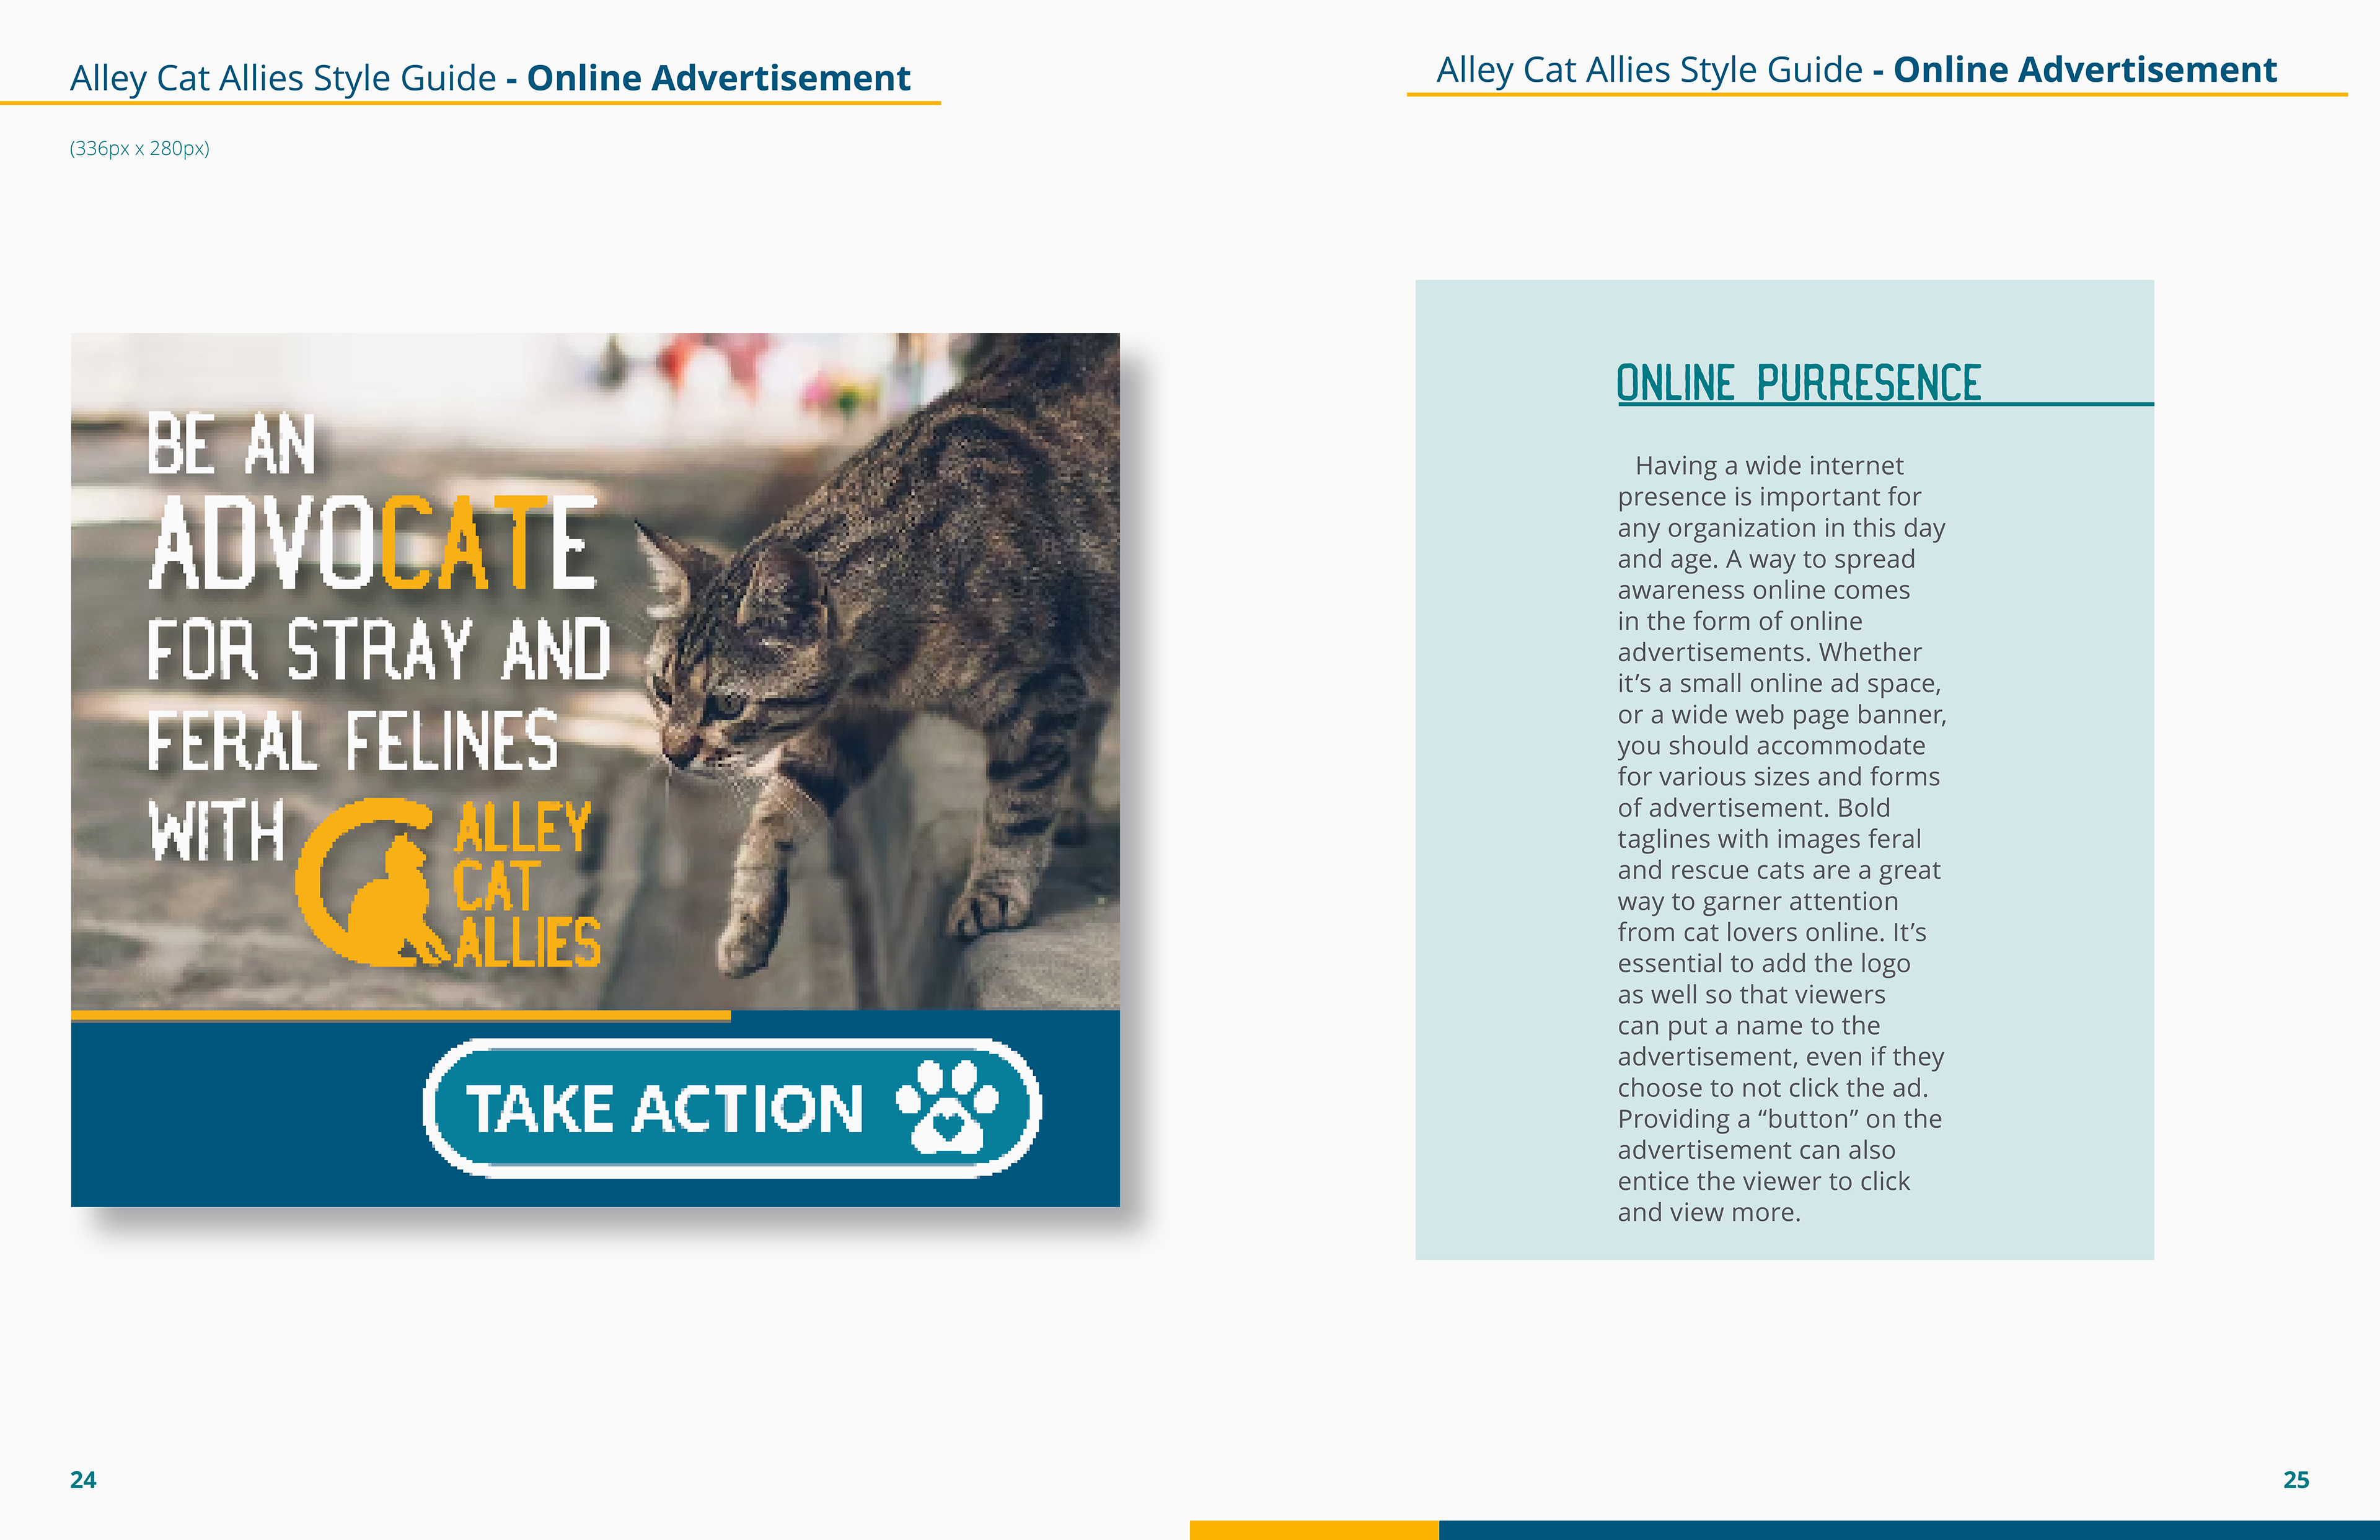Click the paw print icon on the button

947,1106
